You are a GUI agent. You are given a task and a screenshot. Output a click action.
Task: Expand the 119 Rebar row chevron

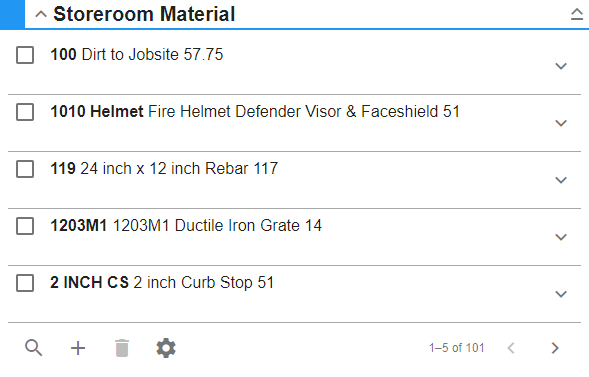[561, 180]
